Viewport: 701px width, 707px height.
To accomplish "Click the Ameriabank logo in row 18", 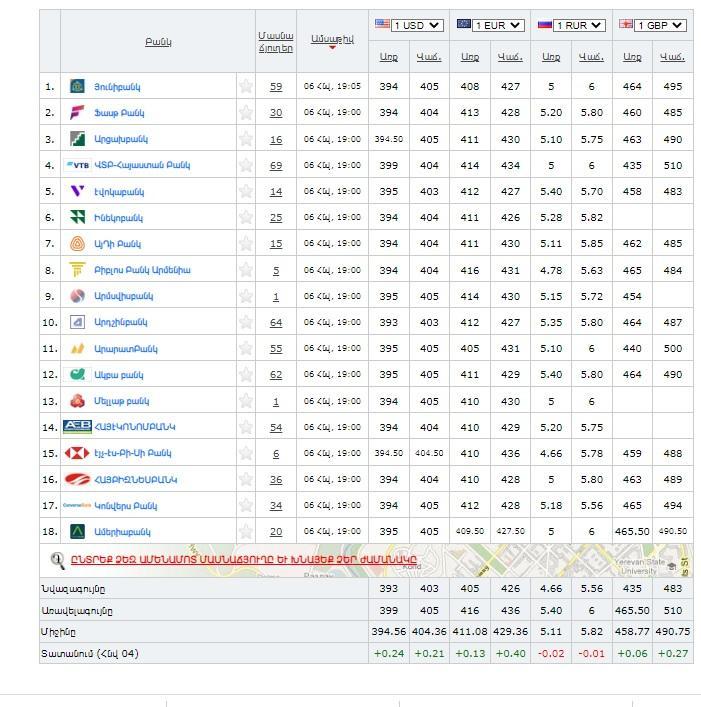I will point(77,532).
